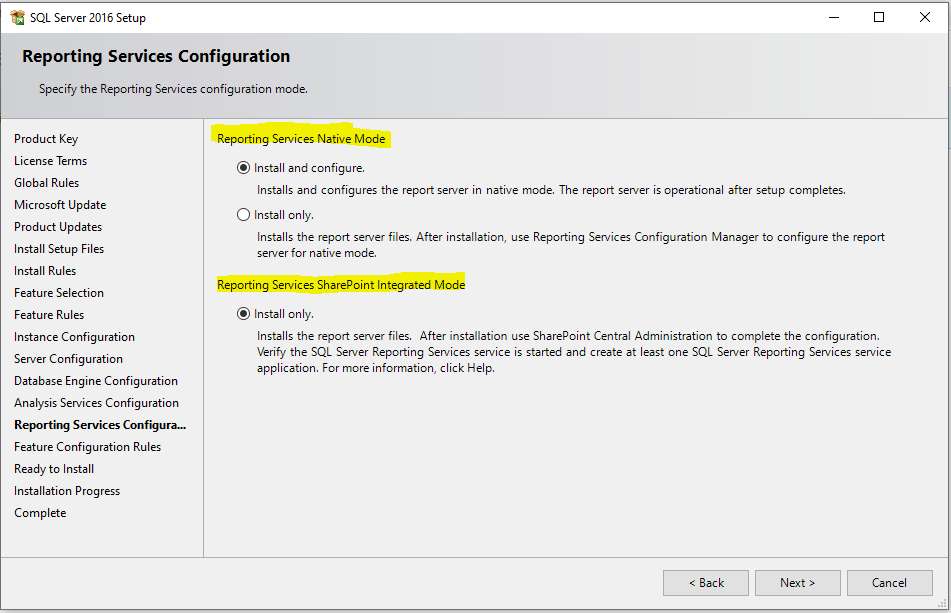This screenshot has height=613, width=951.
Task: Select Native Mode Install and configure option
Action: click(x=243, y=168)
